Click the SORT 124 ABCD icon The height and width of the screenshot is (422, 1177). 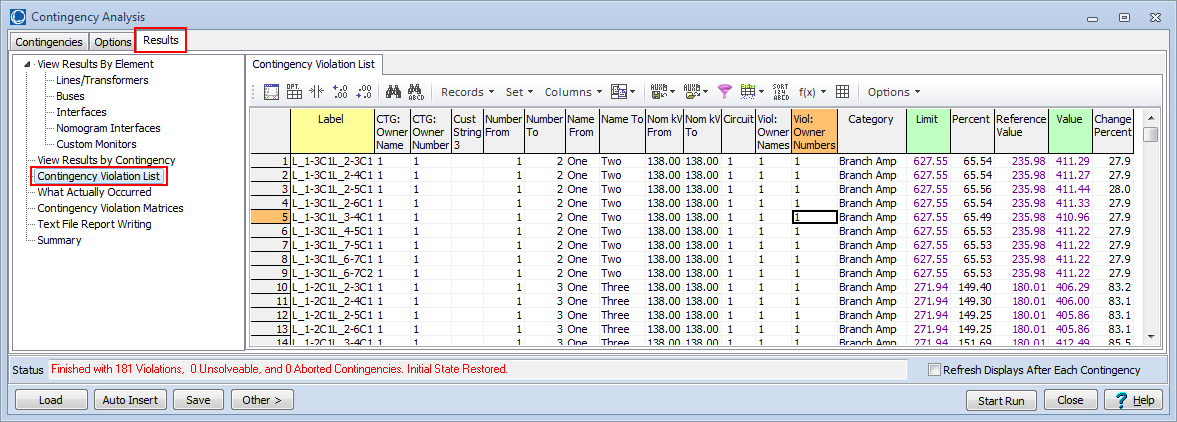(781, 92)
